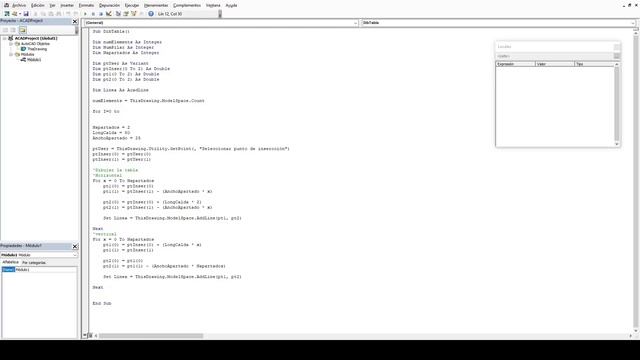Image resolution: width=640 pixels, height=360 pixels.
Task: Open the Herramientas menu
Action: point(156,5)
